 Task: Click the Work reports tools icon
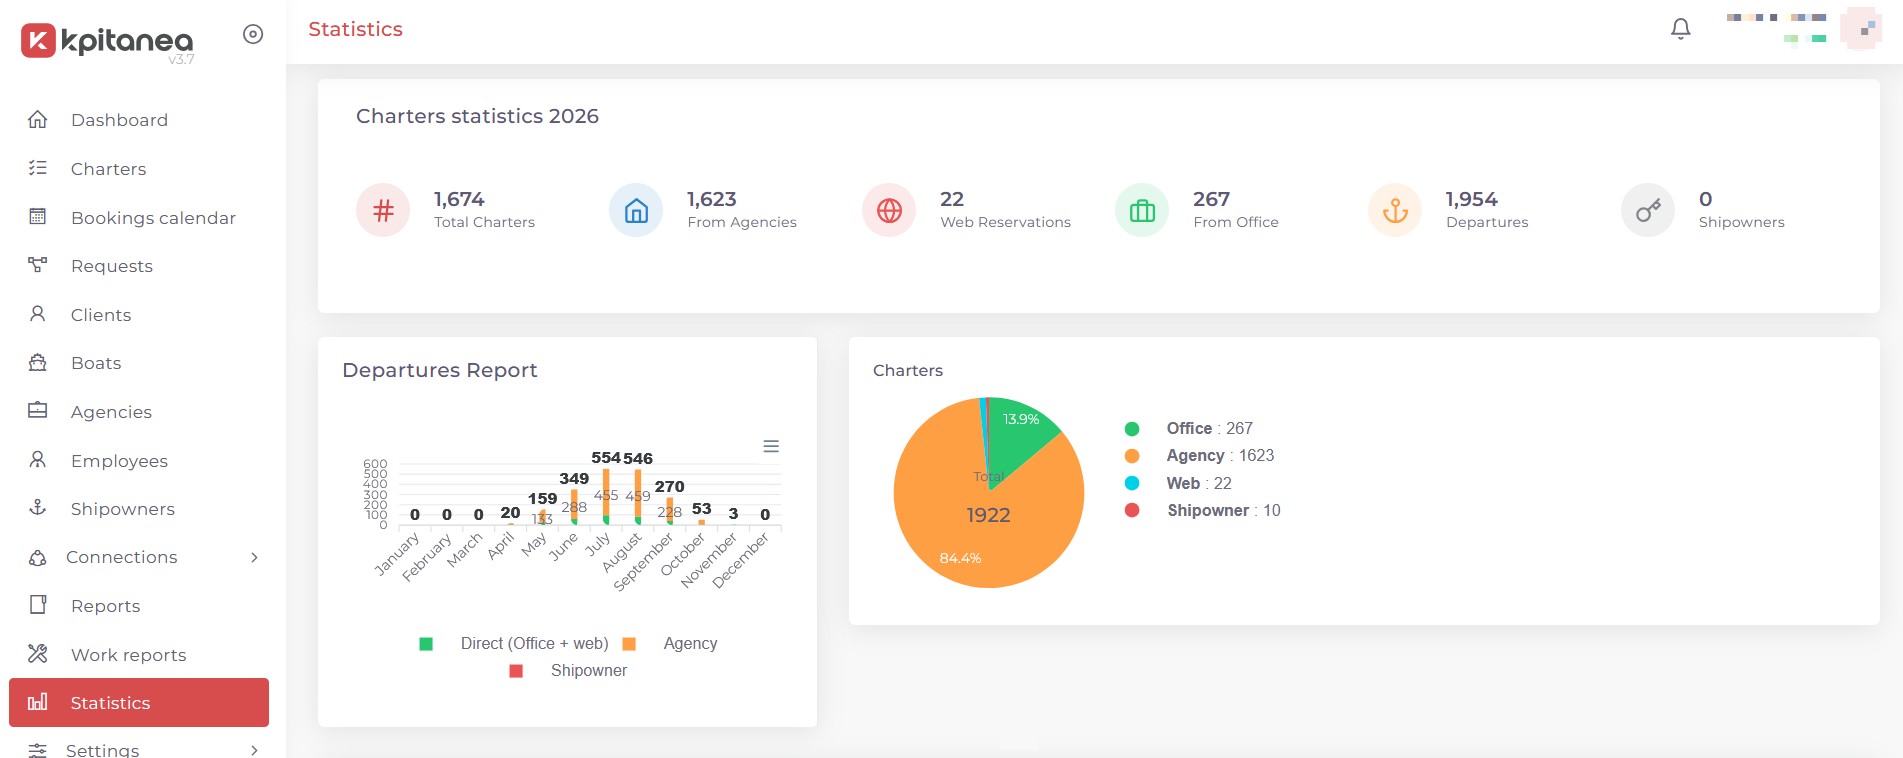tap(38, 654)
